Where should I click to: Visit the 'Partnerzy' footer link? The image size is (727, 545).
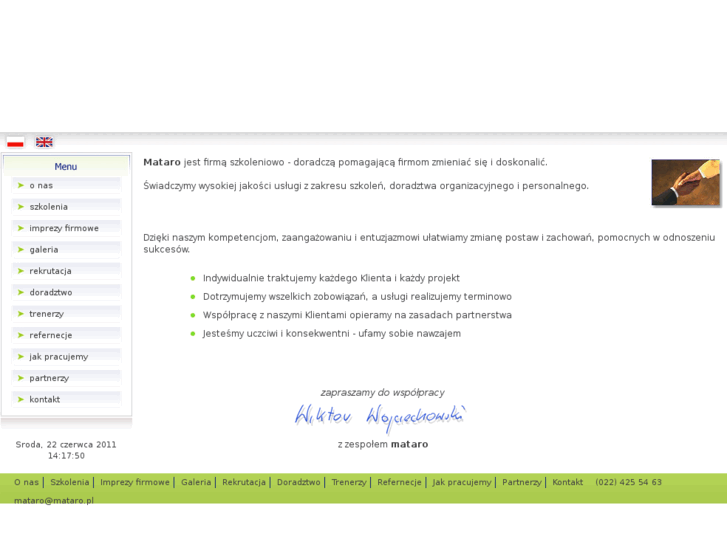[x=522, y=482]
